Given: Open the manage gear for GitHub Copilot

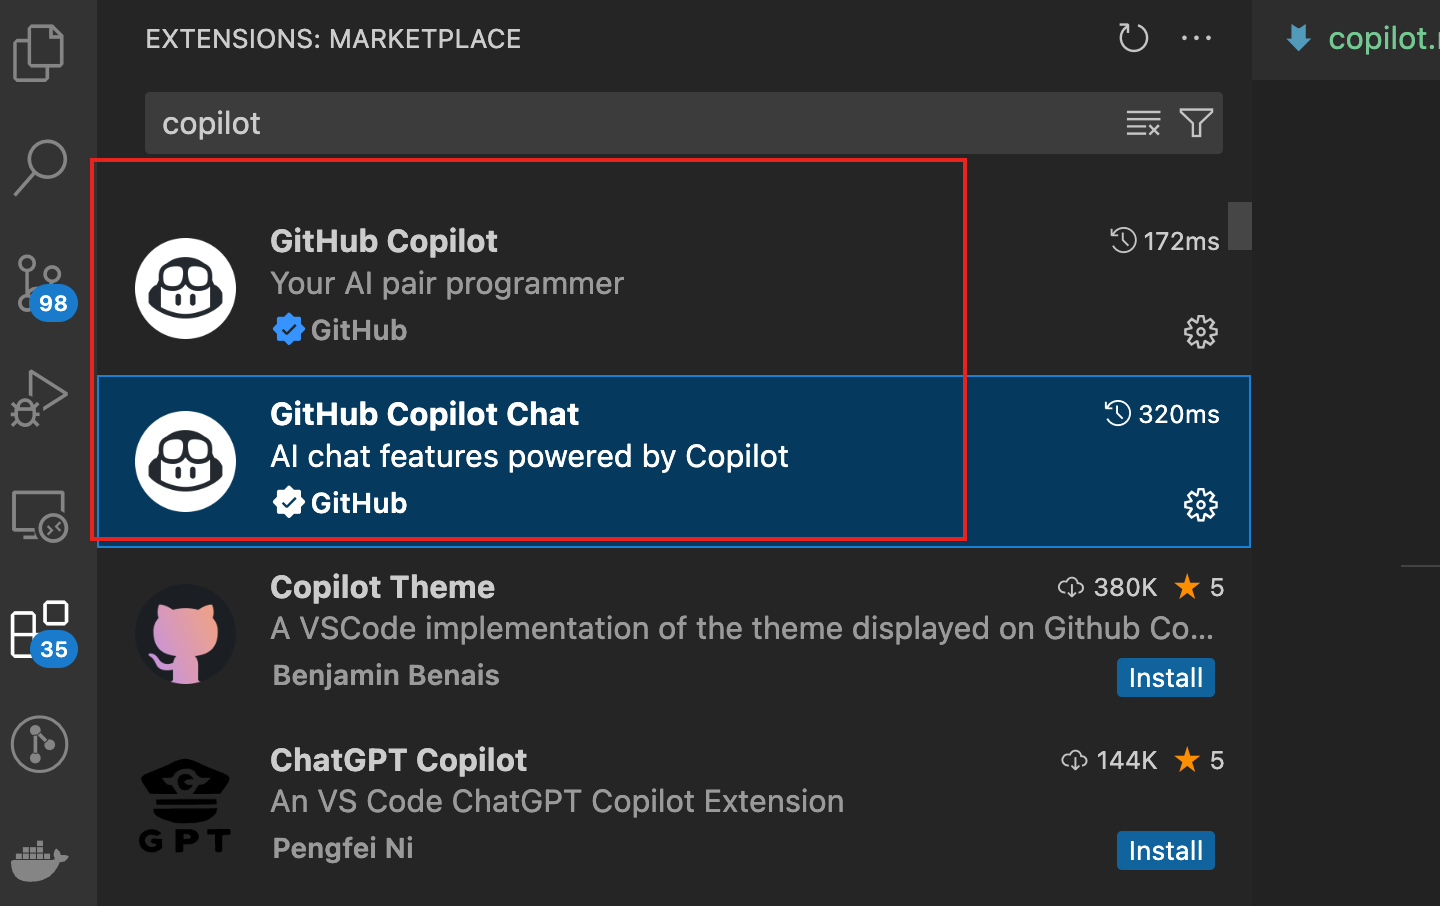Looking at the screenshot, I should tap(1200, 332).
